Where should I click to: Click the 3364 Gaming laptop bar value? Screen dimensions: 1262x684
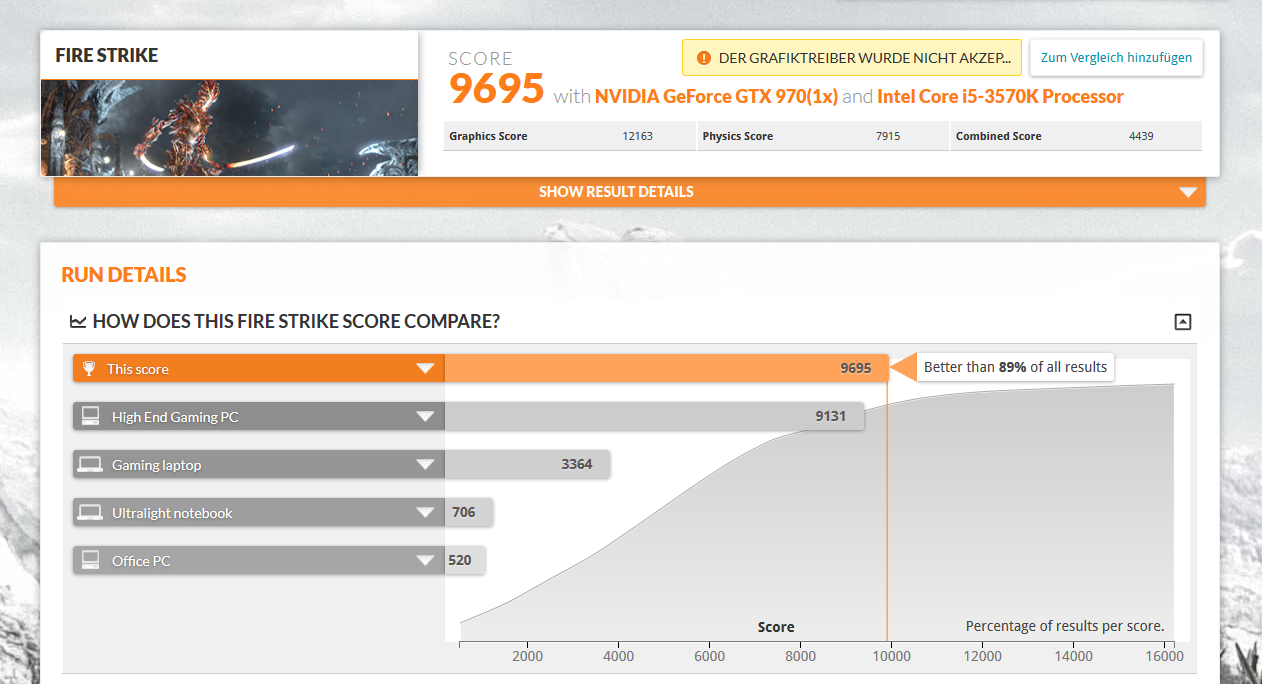[x=577, y=465]
